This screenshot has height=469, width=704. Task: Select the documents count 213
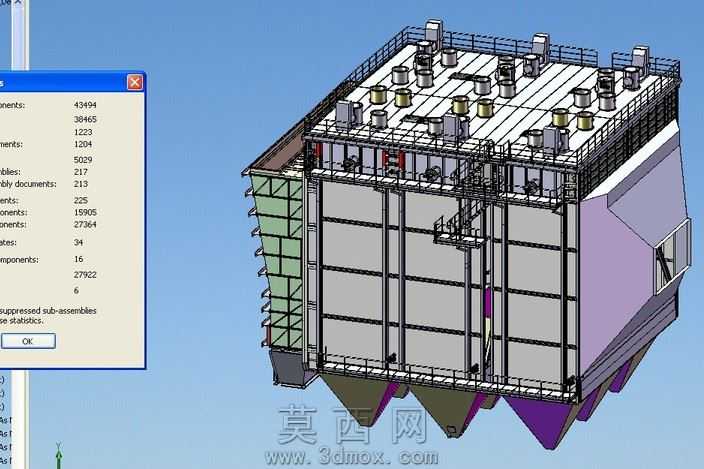pos(81,184)
